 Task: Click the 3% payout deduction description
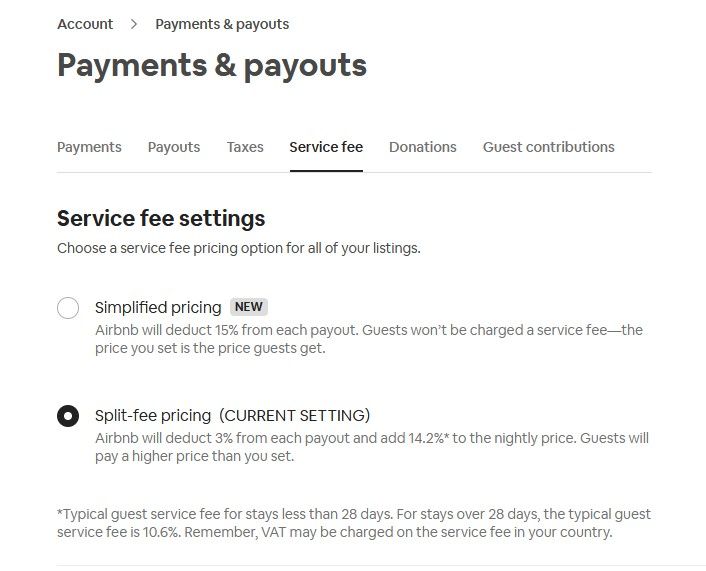(371, 447)
